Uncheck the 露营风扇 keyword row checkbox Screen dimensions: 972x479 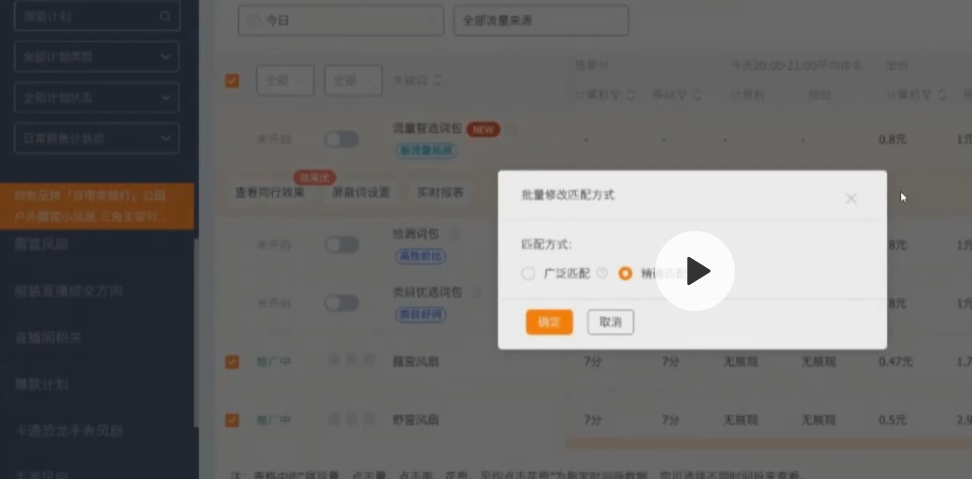[x=232, y=361]
